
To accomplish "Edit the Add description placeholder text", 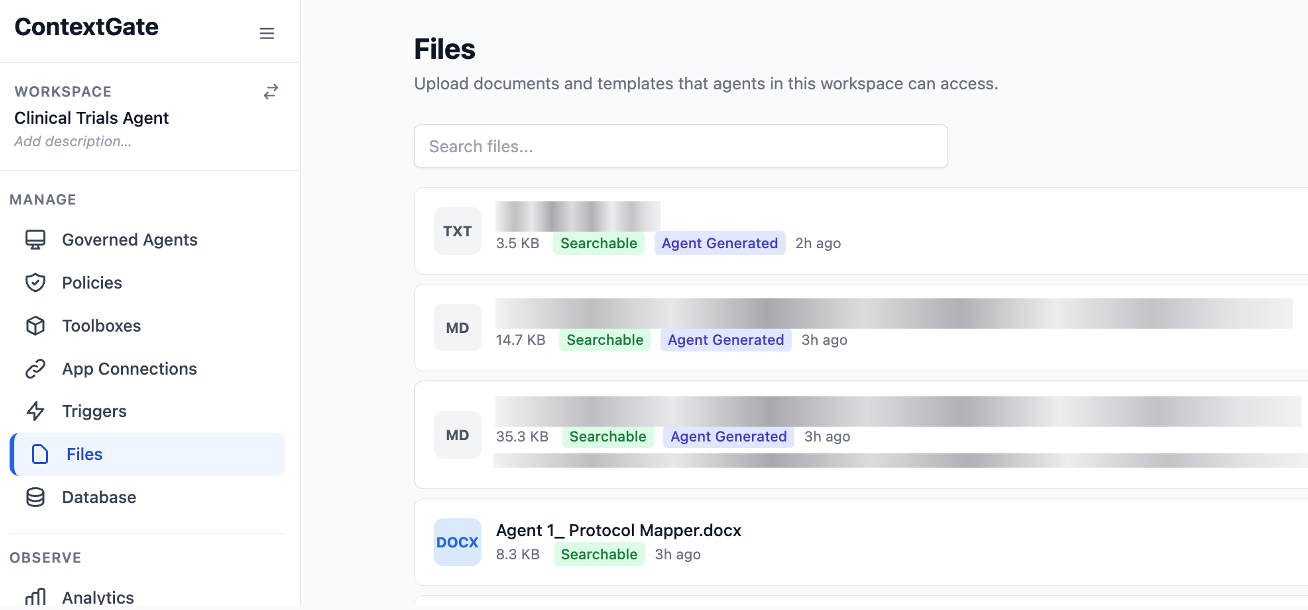I will [x=73, y=141].
